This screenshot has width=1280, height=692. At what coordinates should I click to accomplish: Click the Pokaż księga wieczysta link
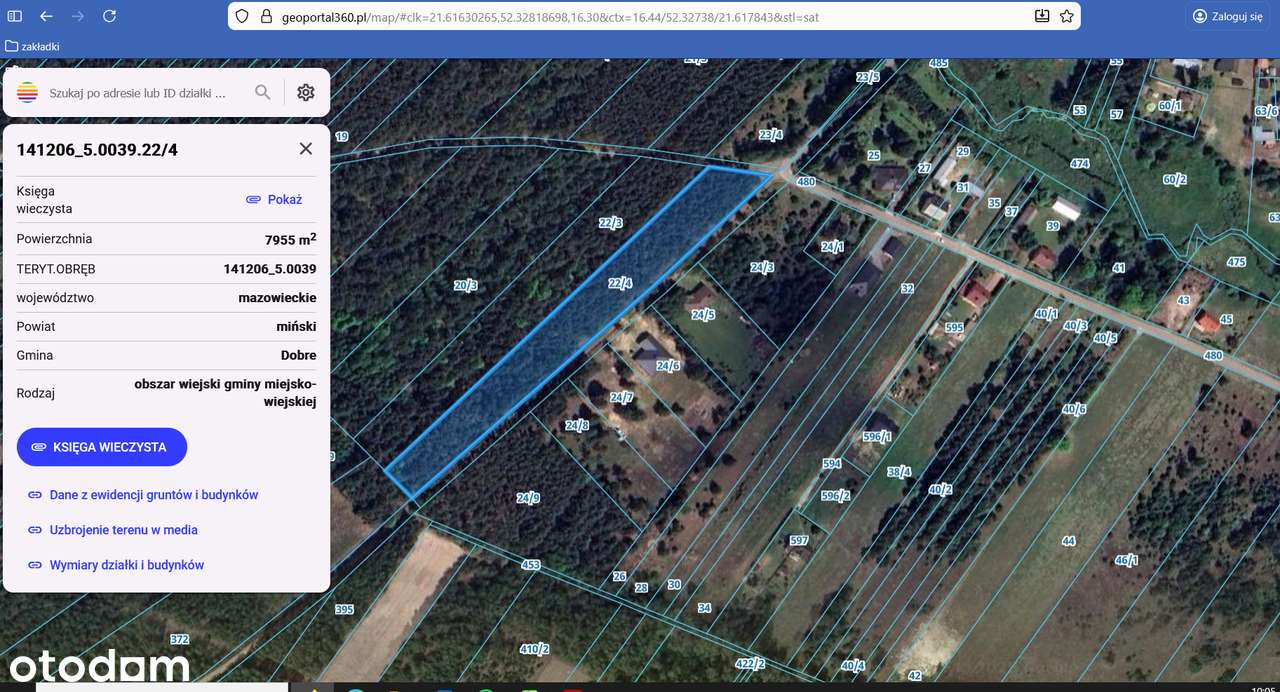[x=275, y=200]
